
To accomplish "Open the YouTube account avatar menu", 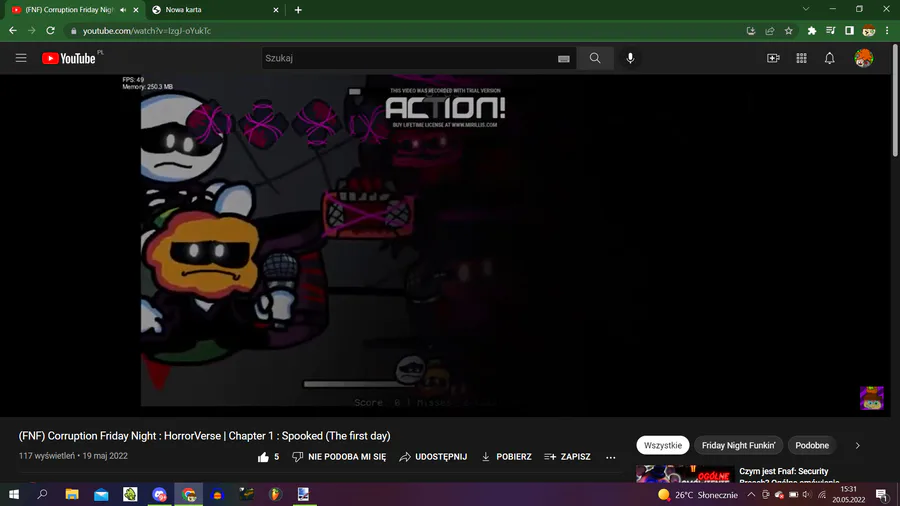I will (x=863, y=58).
